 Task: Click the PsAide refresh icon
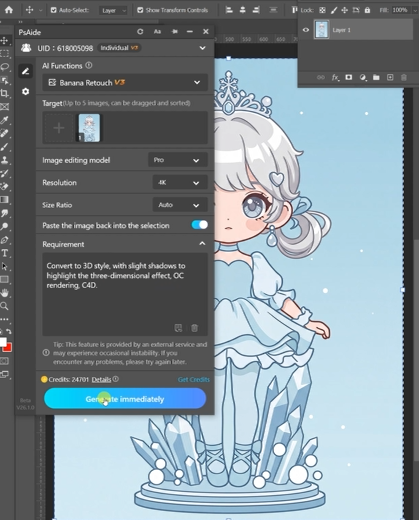point(140,32)
